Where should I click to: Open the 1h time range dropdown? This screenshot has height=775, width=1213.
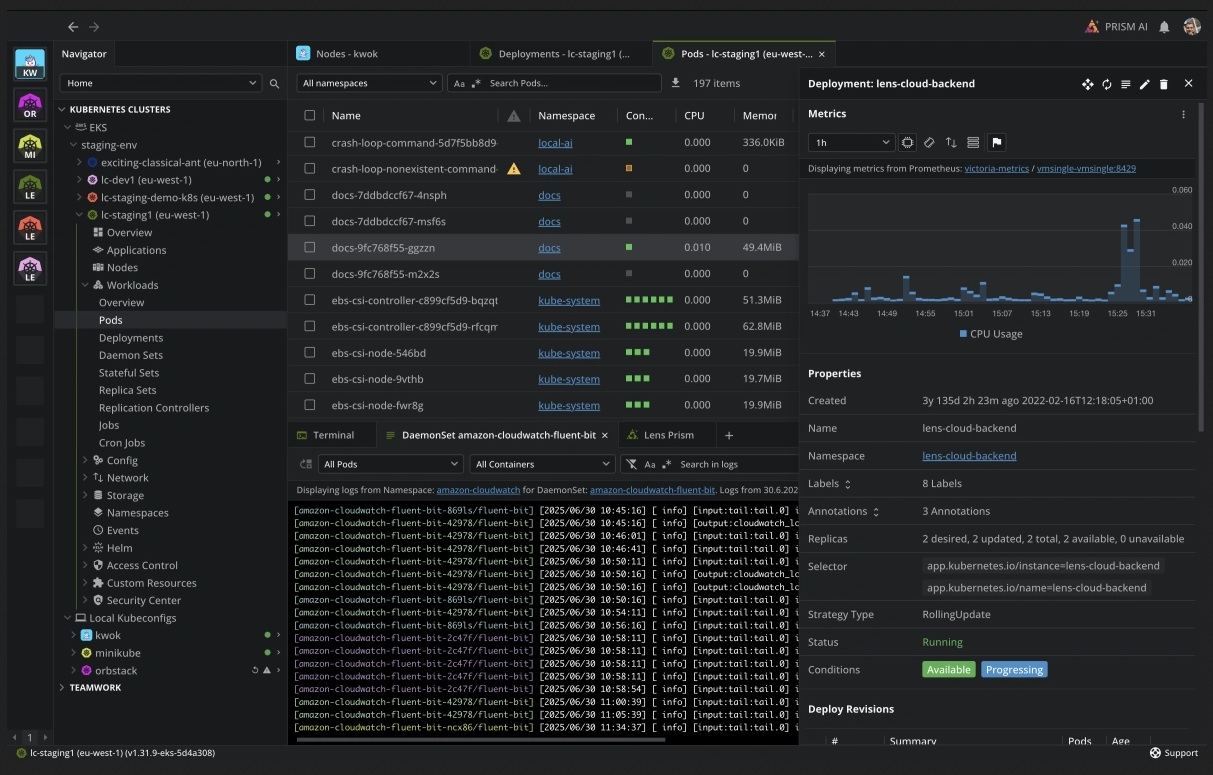click(x=850, y=143)
